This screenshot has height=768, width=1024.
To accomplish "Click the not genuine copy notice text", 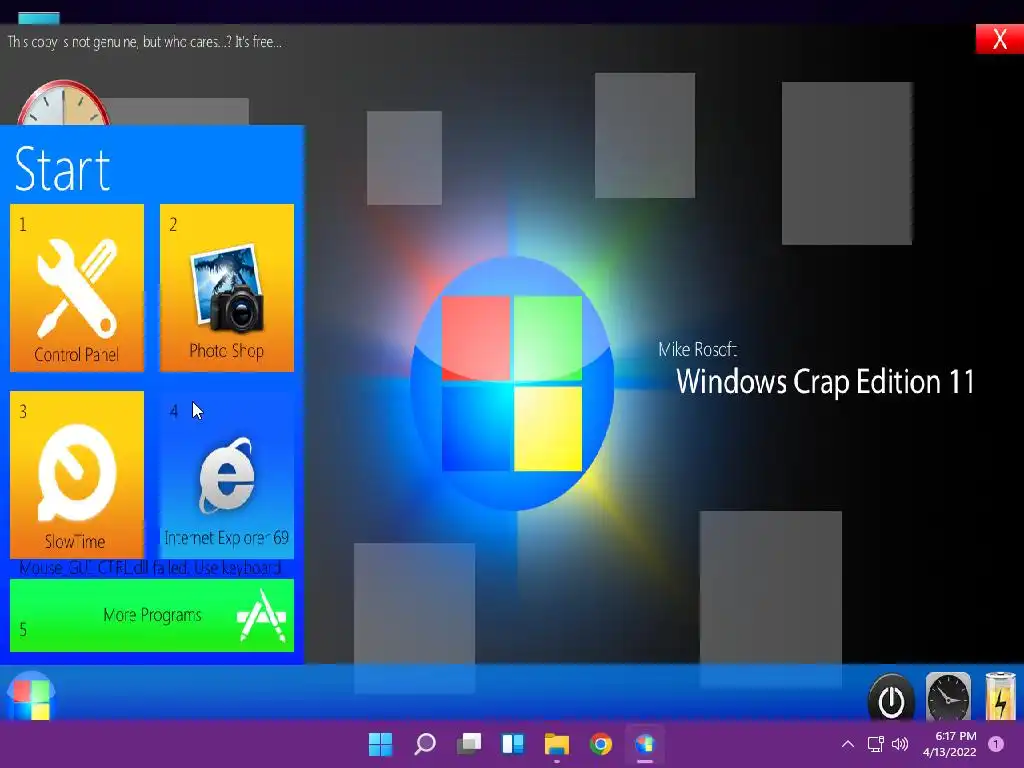I will pos(144,42).
